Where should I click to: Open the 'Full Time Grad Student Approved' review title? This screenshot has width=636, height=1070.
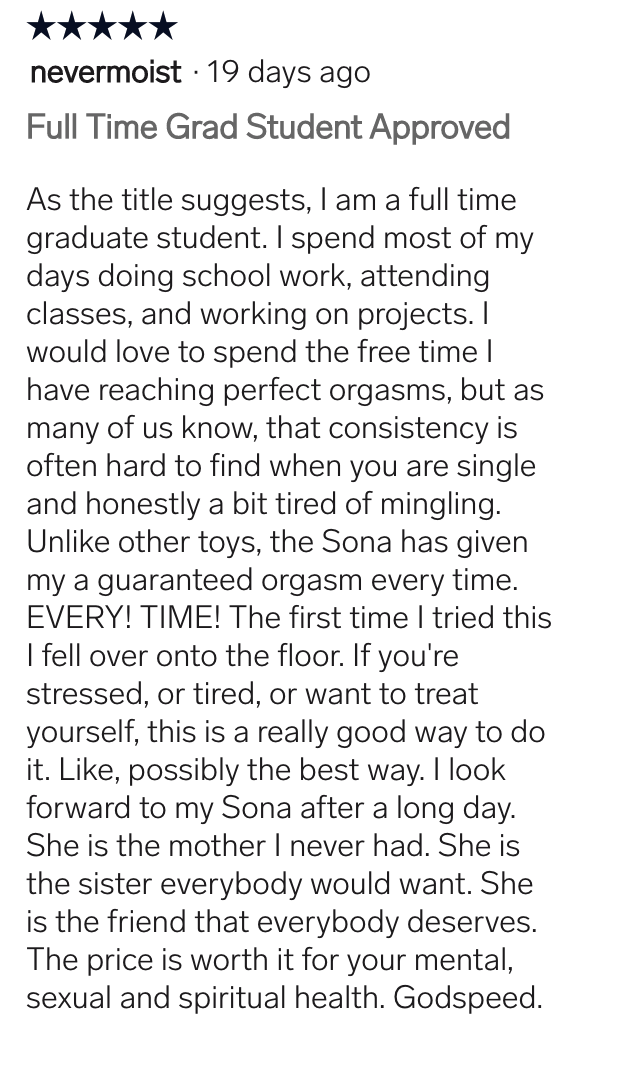(x=268, y=128)
